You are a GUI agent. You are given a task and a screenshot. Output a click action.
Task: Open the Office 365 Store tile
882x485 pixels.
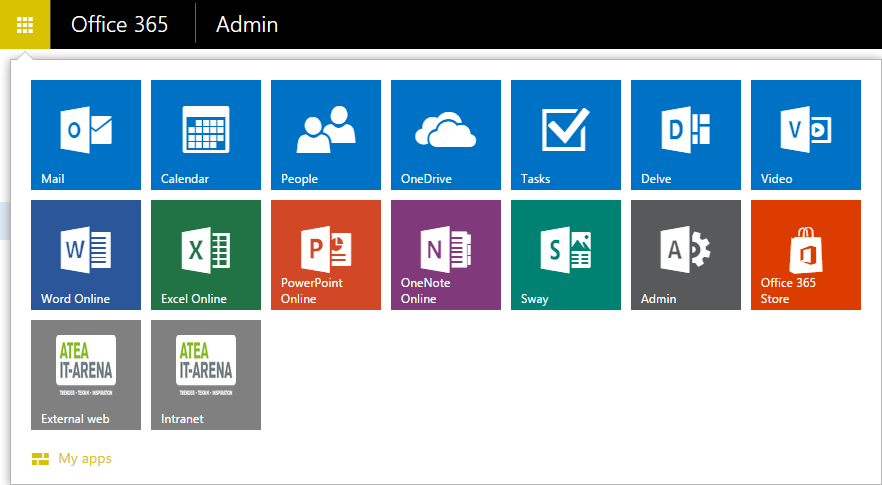pos(806,255)
